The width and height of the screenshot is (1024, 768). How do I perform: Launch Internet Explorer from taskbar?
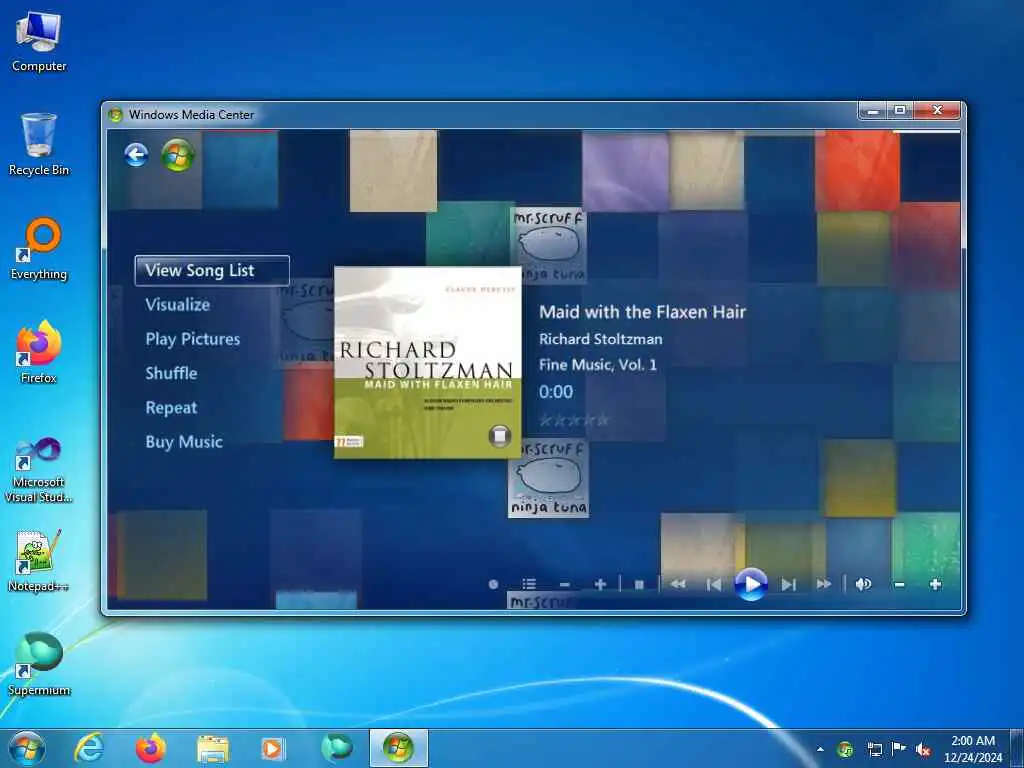(x=89, y=748)
